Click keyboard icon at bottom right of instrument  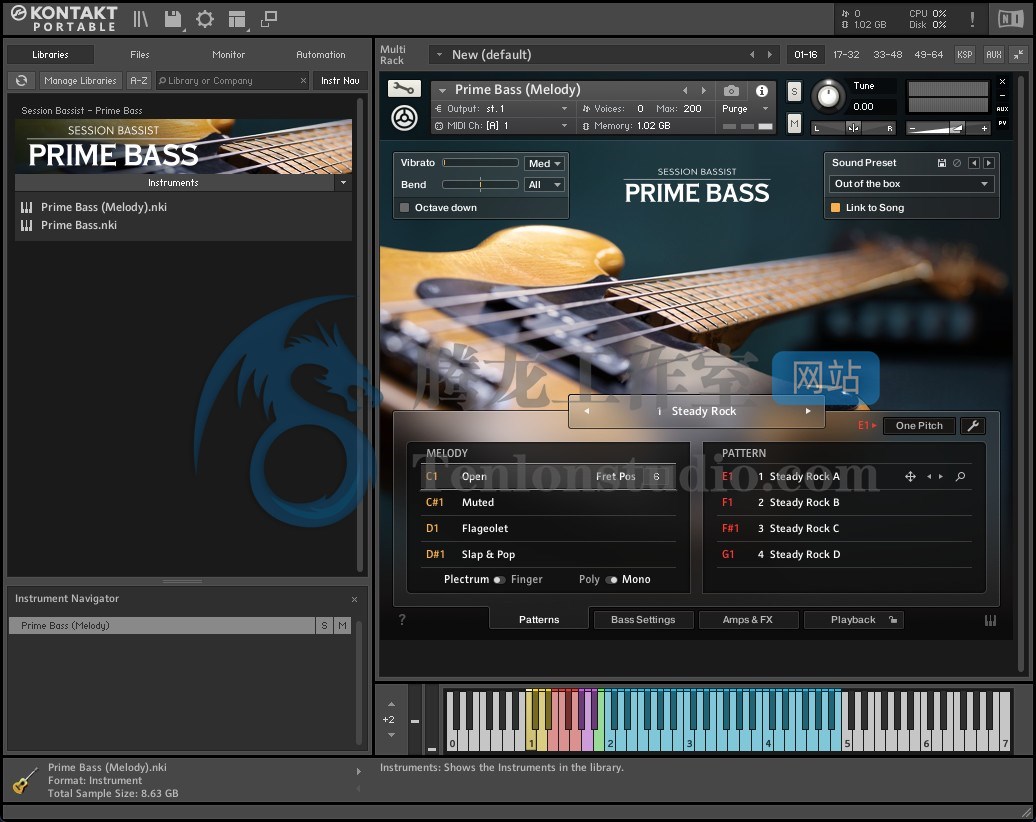point(990,620)
